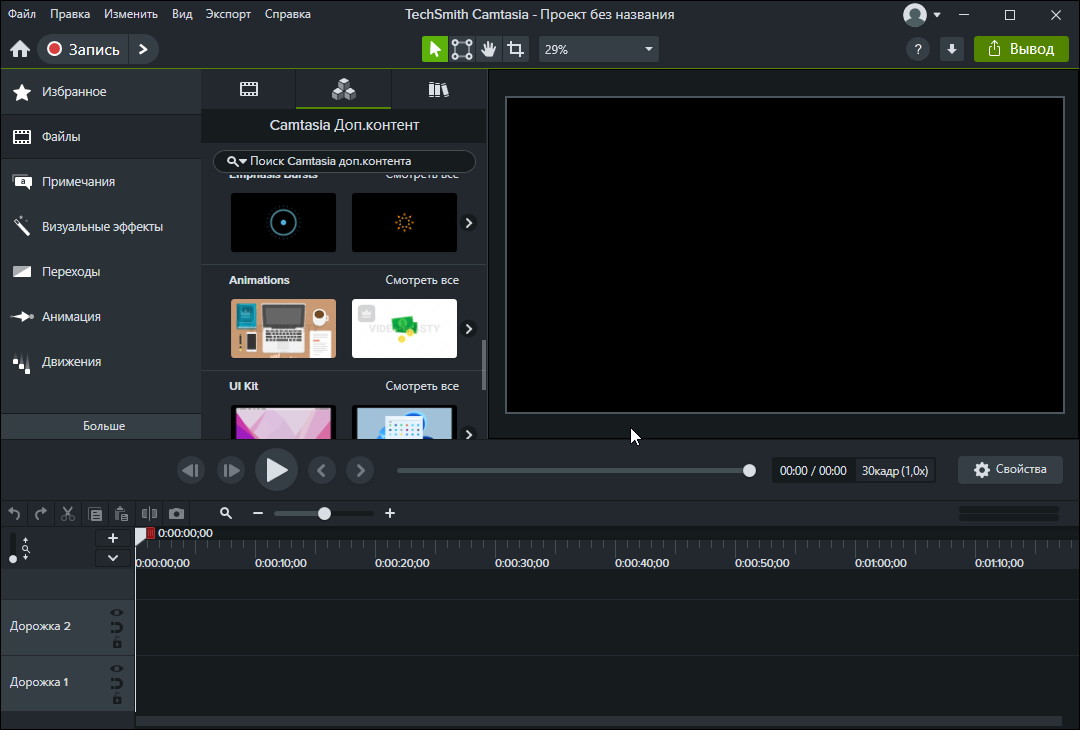1080x730 pixels.
Task: Step forward one frame
Action: click(x=231, y=470)
